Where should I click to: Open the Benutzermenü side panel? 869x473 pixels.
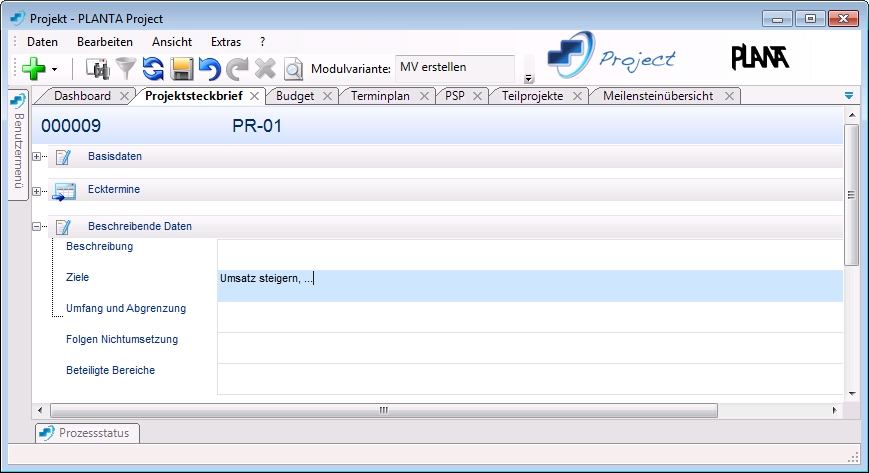click(x=18, y=144)
